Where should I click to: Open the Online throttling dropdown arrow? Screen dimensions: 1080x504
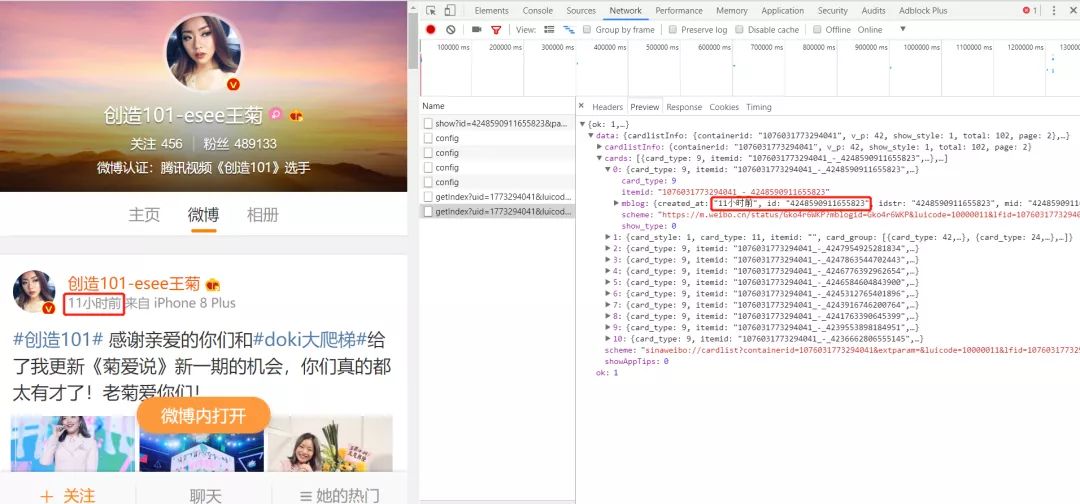[x=902, y=30]
